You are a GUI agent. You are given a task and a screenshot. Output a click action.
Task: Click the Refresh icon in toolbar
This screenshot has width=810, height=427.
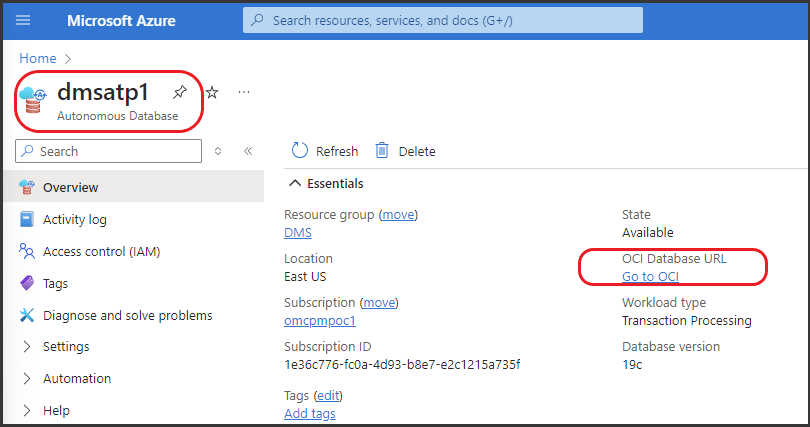pos(300,150)
